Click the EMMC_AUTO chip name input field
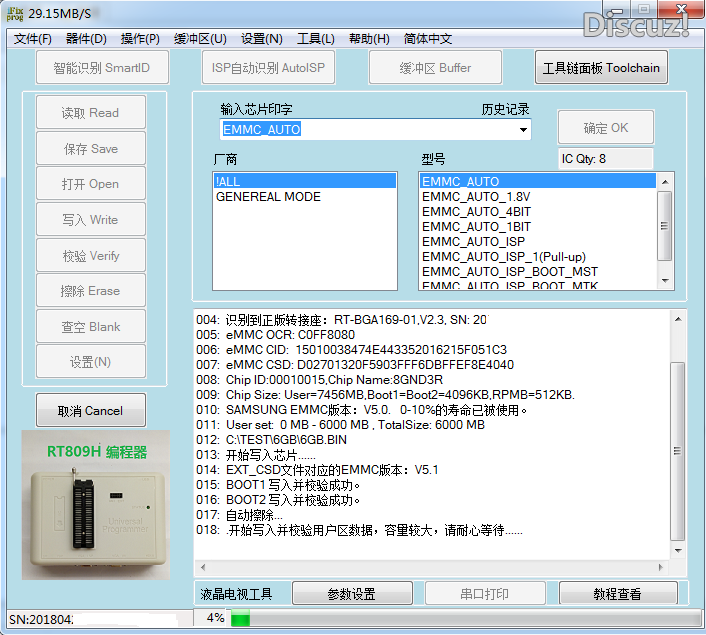The image size is (706, 635). coord(365,130)
